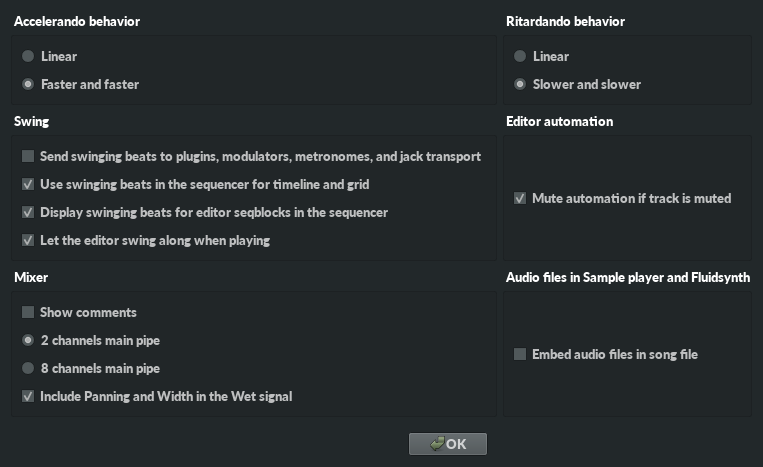The height and width of the screenshot is (467, 763).
Task: Click the Editor automation section label
Action: tap(559, 121)
